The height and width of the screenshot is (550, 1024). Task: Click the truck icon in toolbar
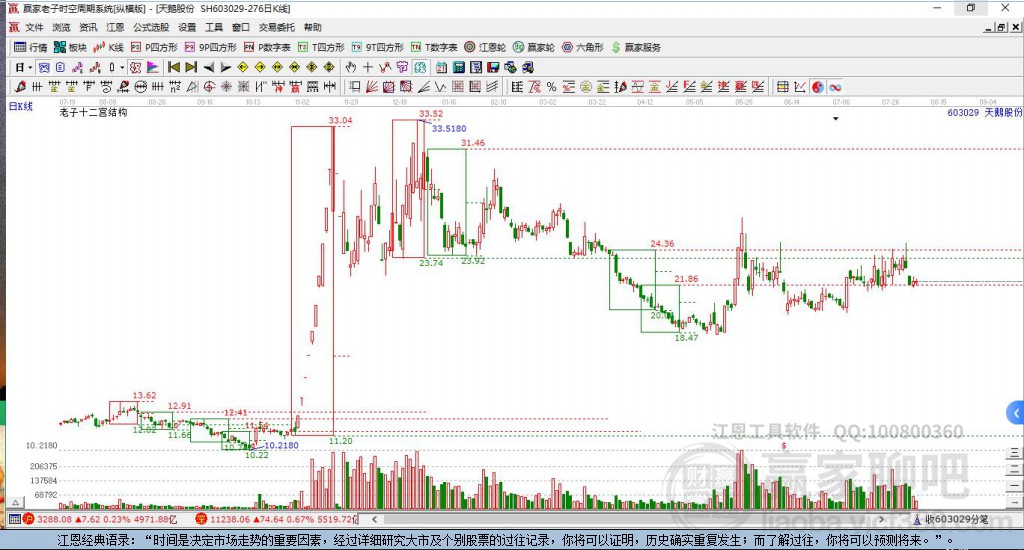[x=527, y=67]
